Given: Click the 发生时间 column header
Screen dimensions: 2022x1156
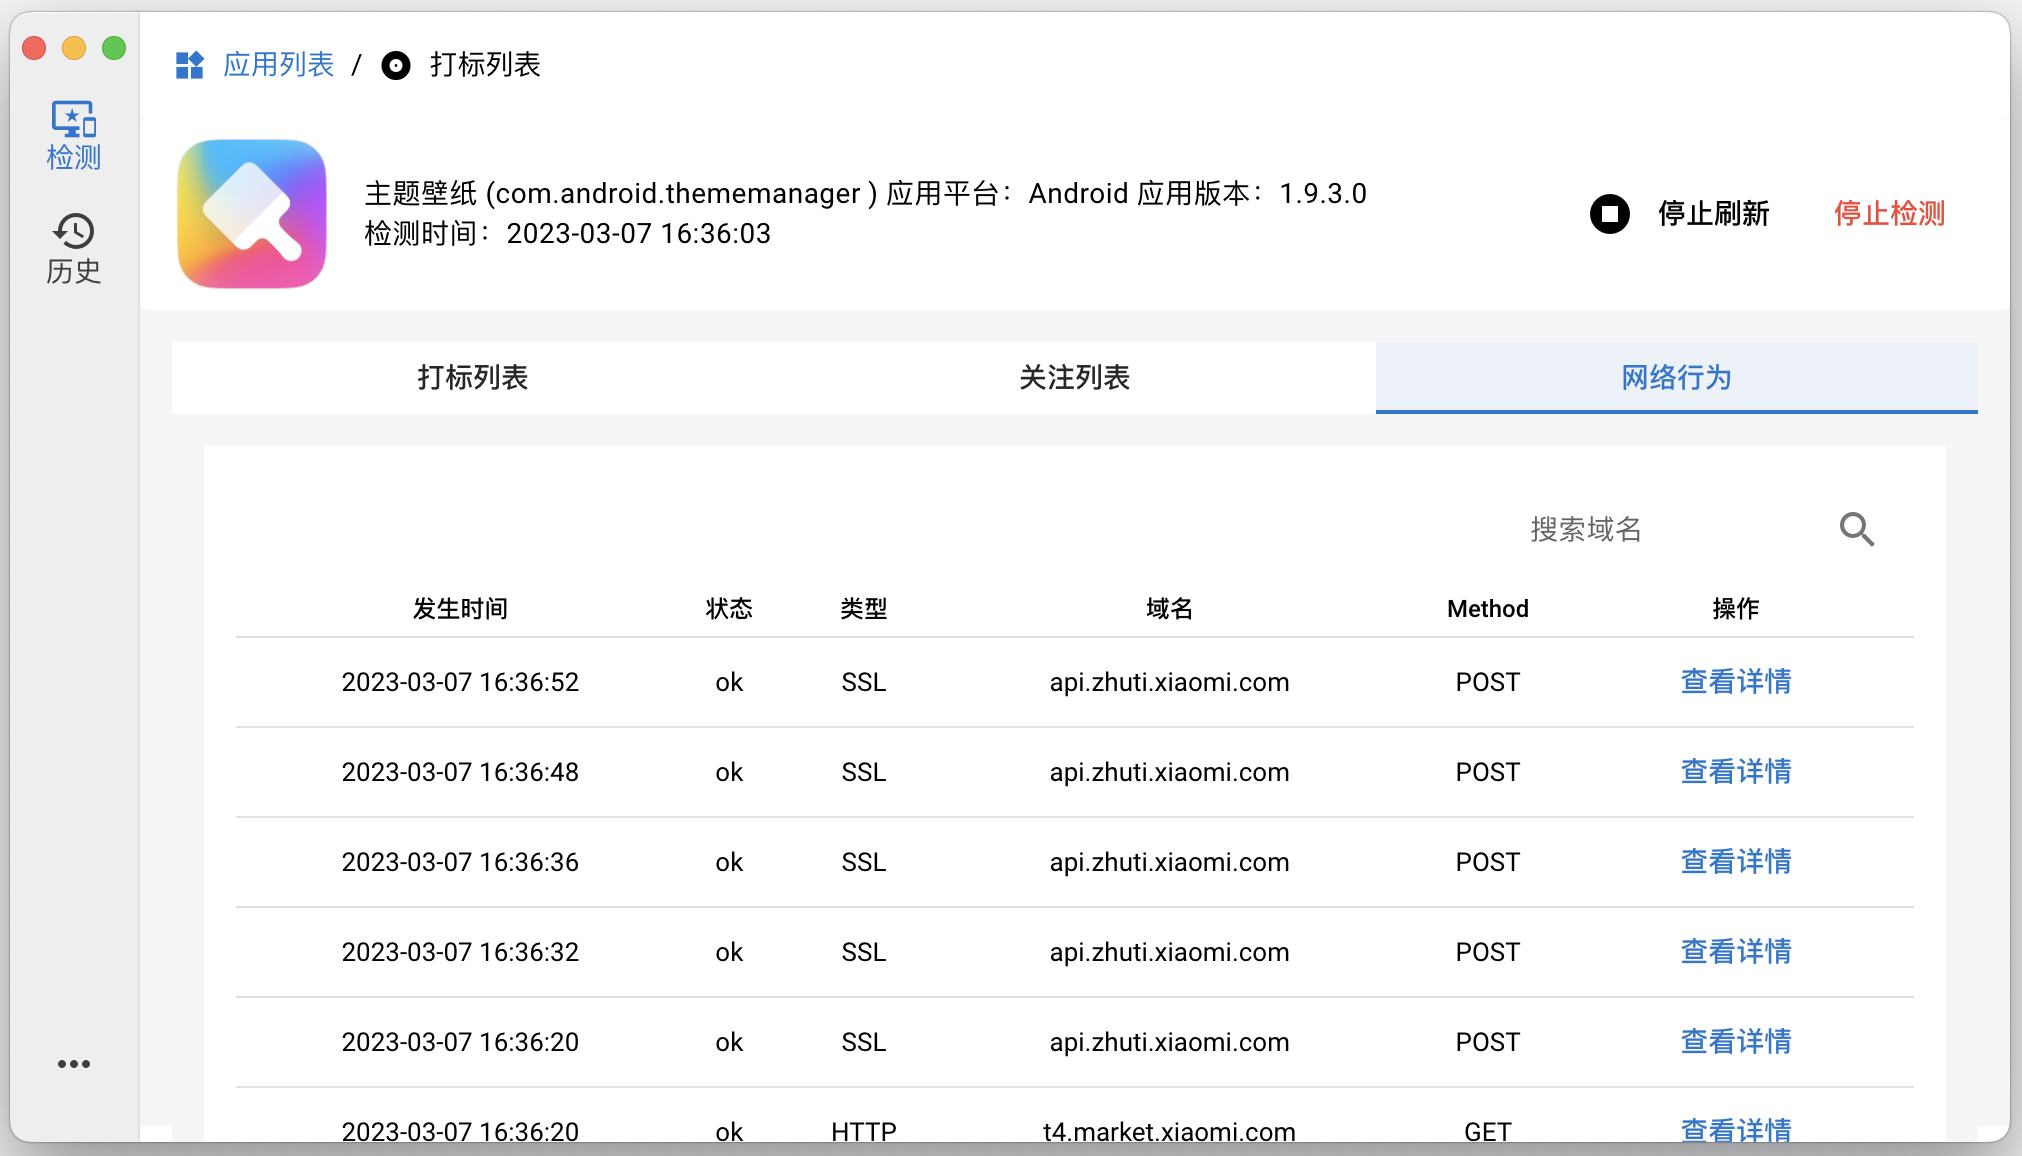Looking at the screenshot, I should pyautogui.click(x=460, y=609).
